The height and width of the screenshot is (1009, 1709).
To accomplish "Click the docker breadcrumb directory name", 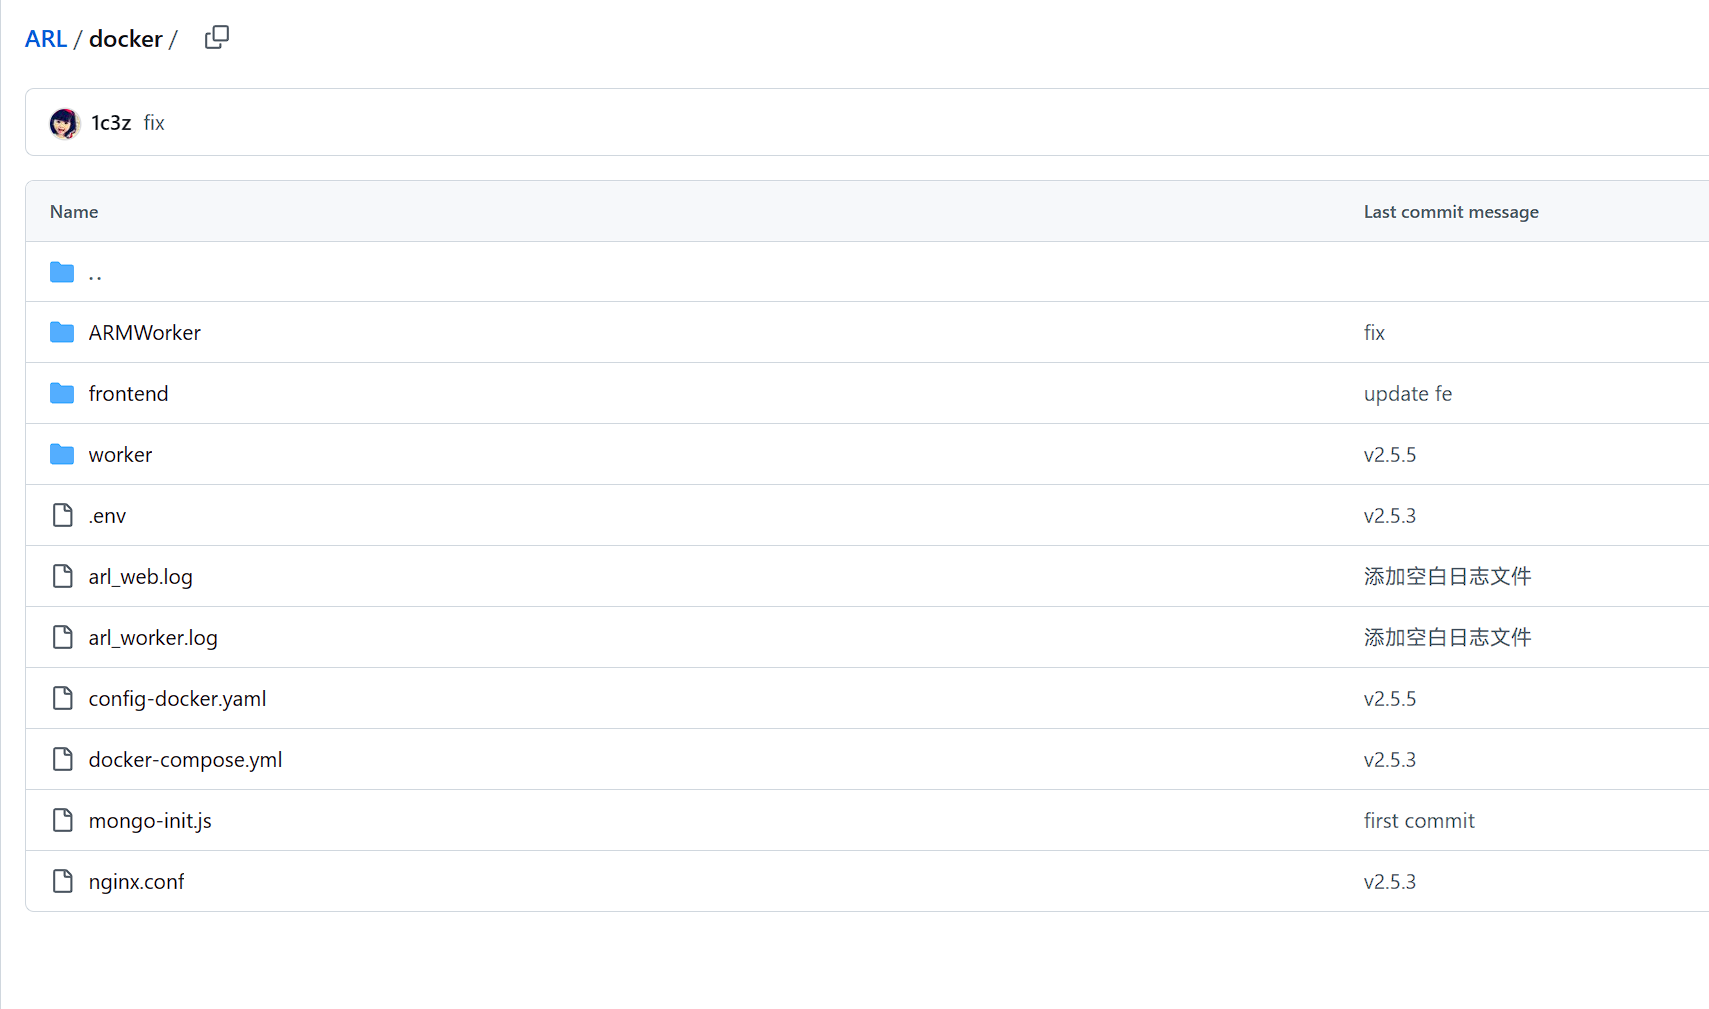I will (126, 39).
